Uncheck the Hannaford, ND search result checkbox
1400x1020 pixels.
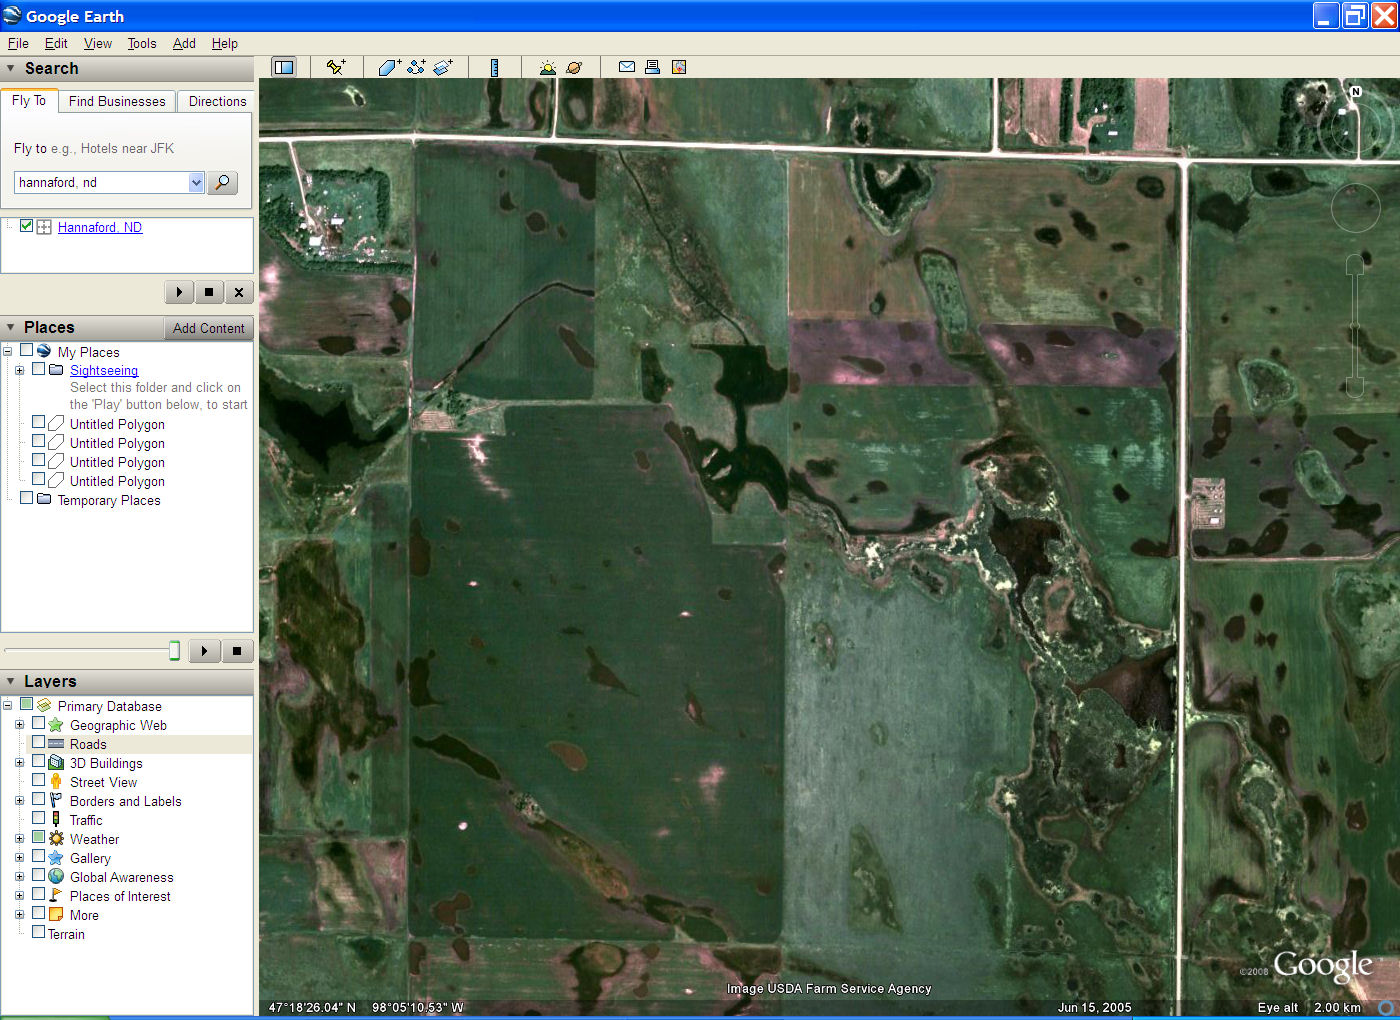[x=27, y=226]
